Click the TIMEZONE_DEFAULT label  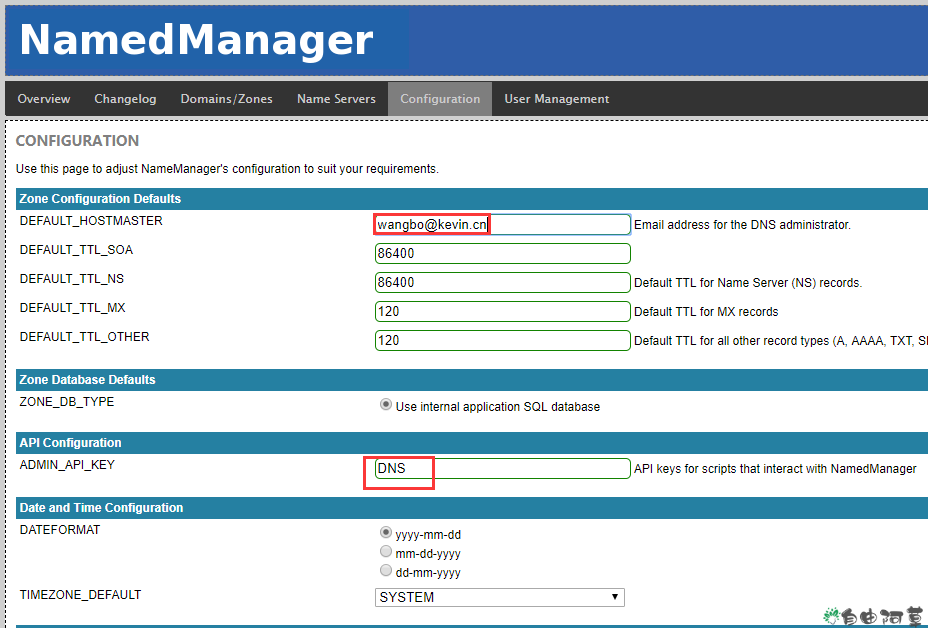point(80,595)
